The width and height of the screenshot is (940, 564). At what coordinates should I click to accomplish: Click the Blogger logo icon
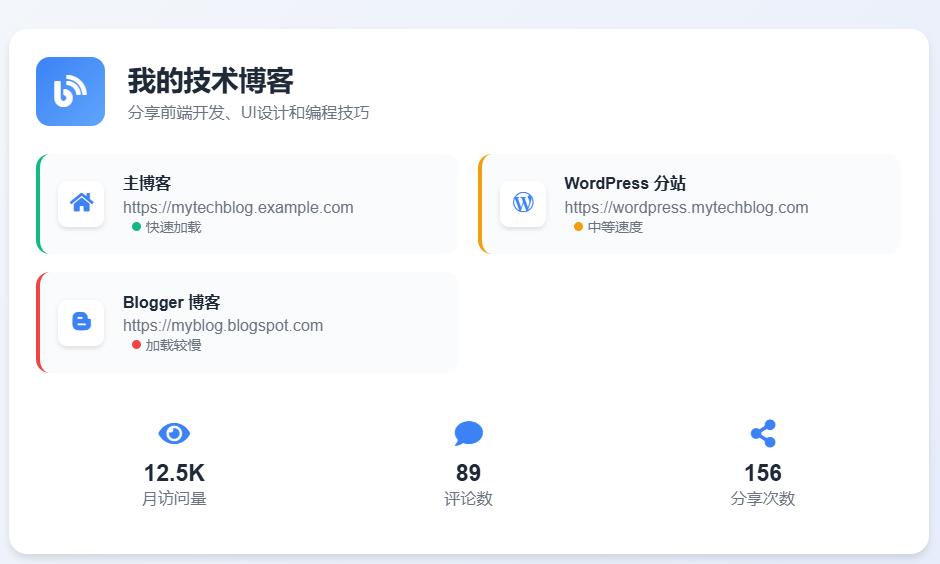[81, 322]
